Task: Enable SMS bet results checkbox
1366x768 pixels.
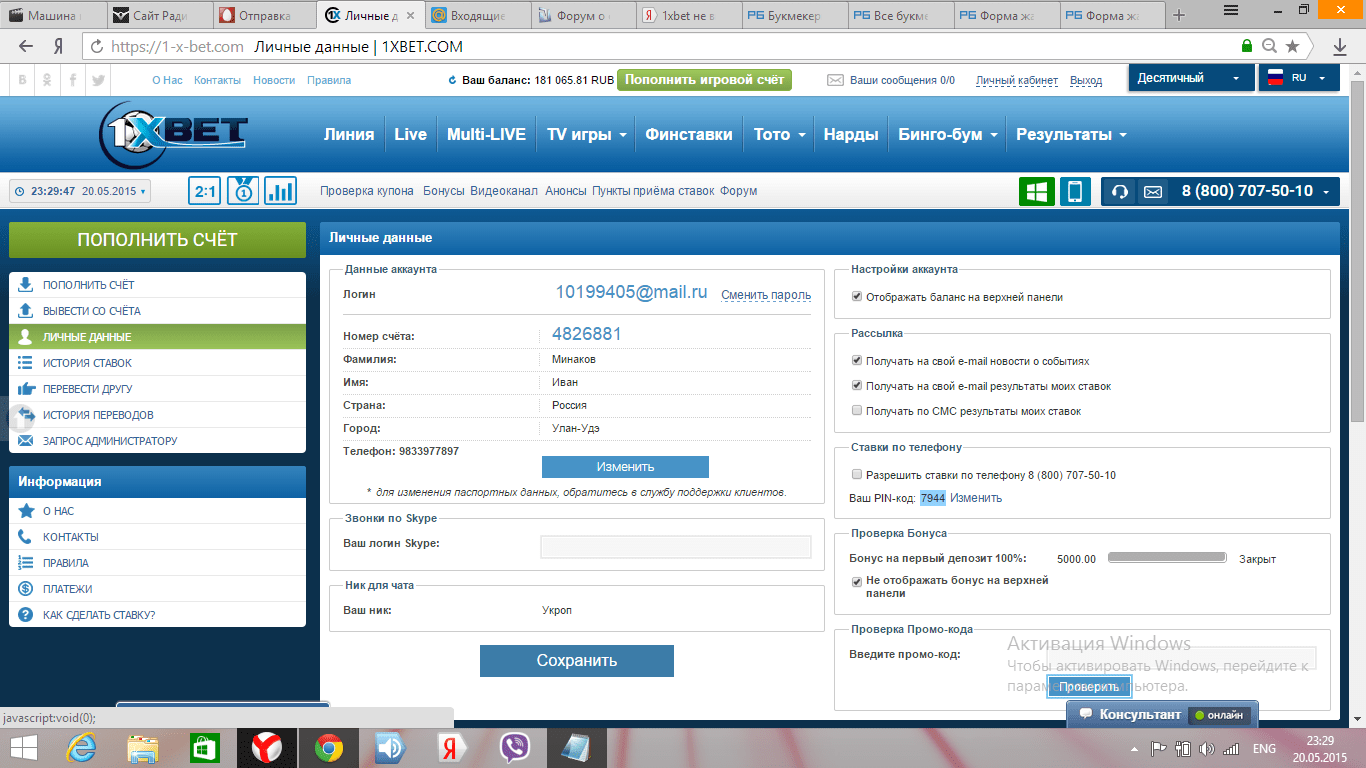Action: [x=856, y=411]
